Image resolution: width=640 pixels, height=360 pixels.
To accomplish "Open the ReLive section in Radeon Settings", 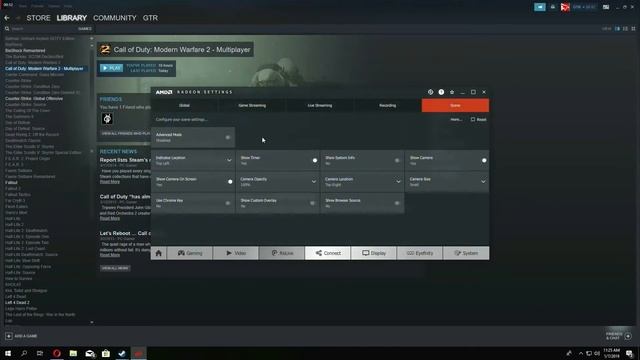I will click(x=282, y=253).
